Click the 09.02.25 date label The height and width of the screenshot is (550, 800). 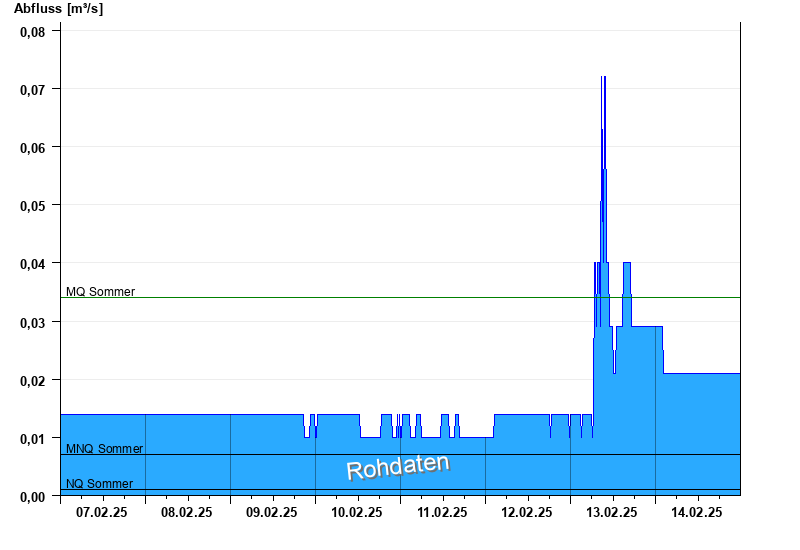[271, 512]
